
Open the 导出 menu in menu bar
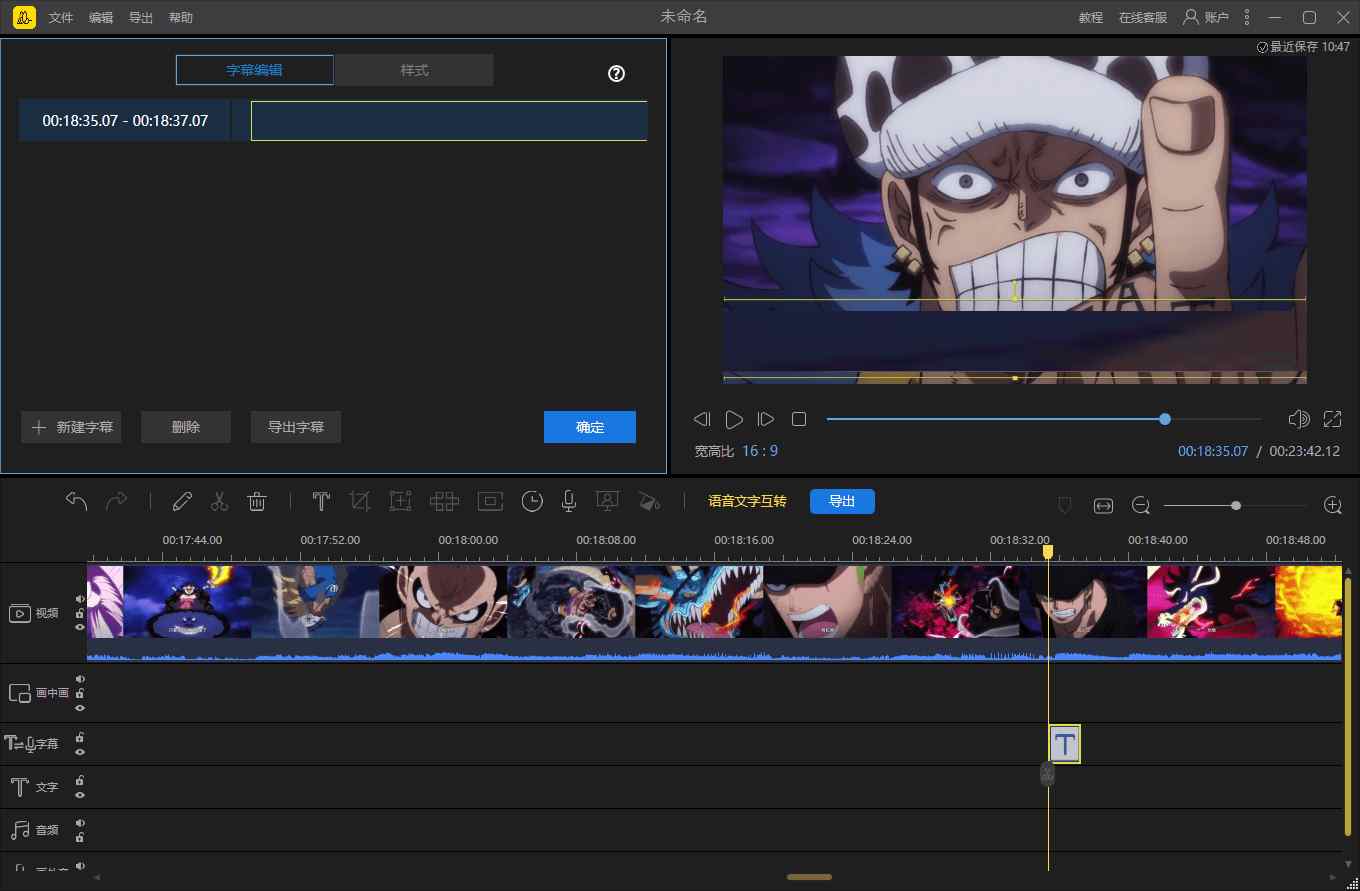coord(141,18)
